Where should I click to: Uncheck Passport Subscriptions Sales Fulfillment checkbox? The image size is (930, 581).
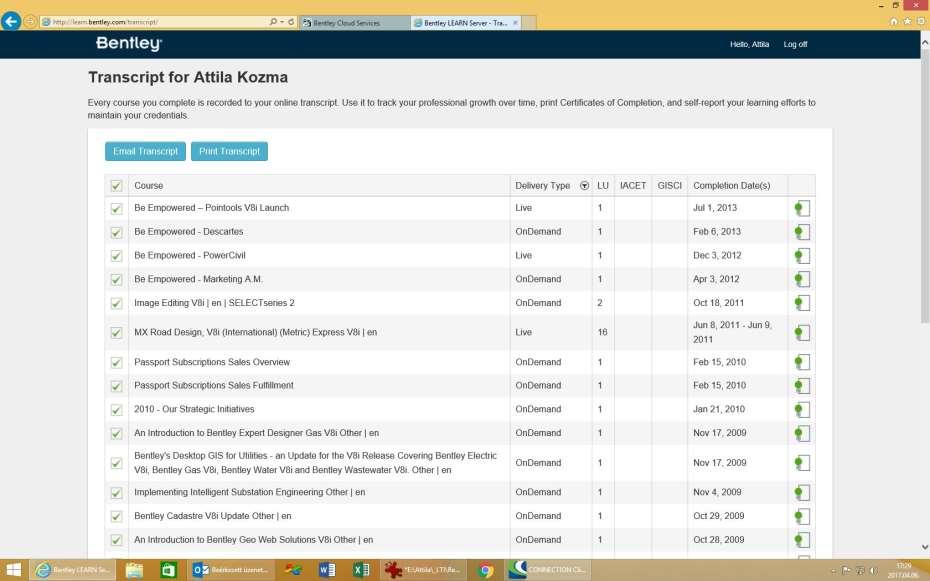(116, 387)
